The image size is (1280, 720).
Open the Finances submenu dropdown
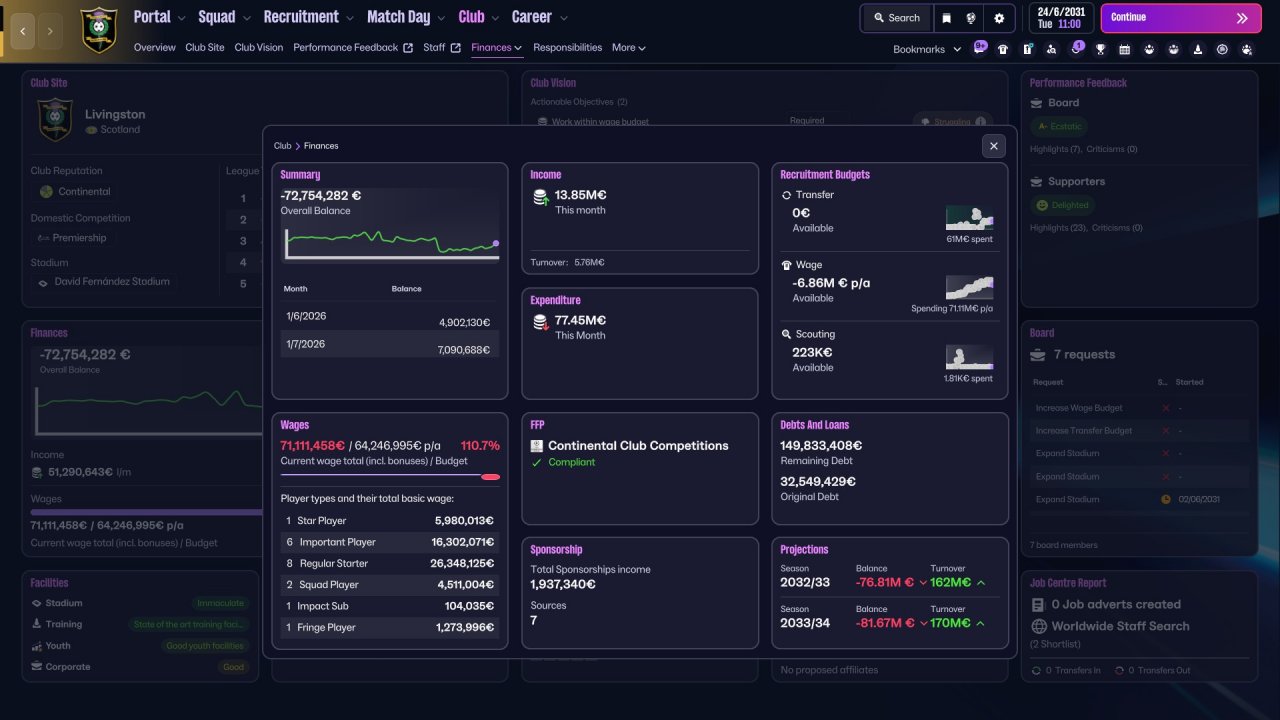pyautogui.click(x=497, y=48)
